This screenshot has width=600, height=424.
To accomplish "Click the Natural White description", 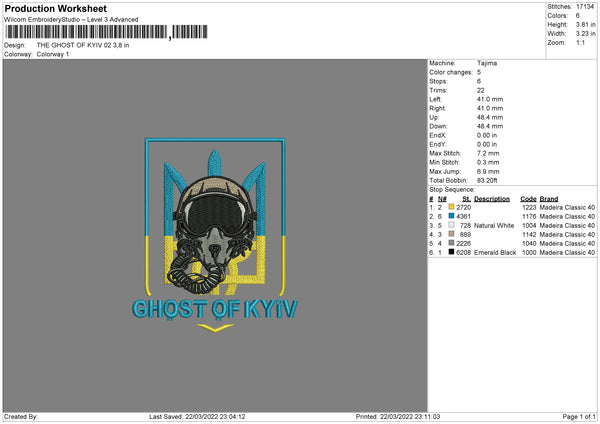I will pyautogui.click(x=494, y=225).
